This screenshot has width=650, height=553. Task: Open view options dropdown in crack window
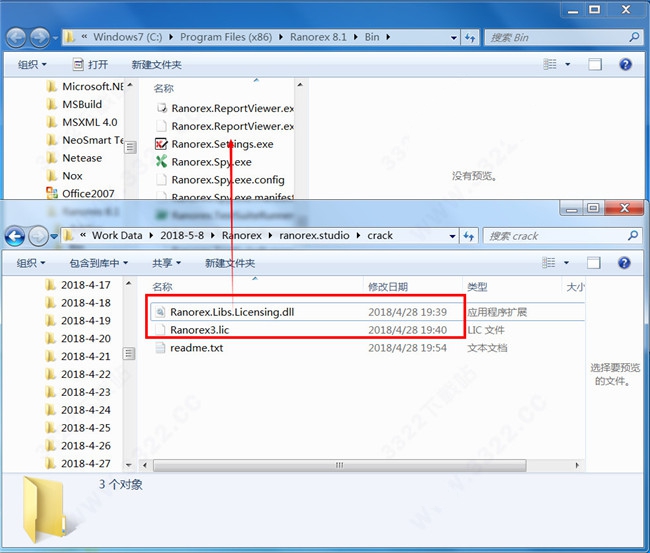tap(566, 263)
